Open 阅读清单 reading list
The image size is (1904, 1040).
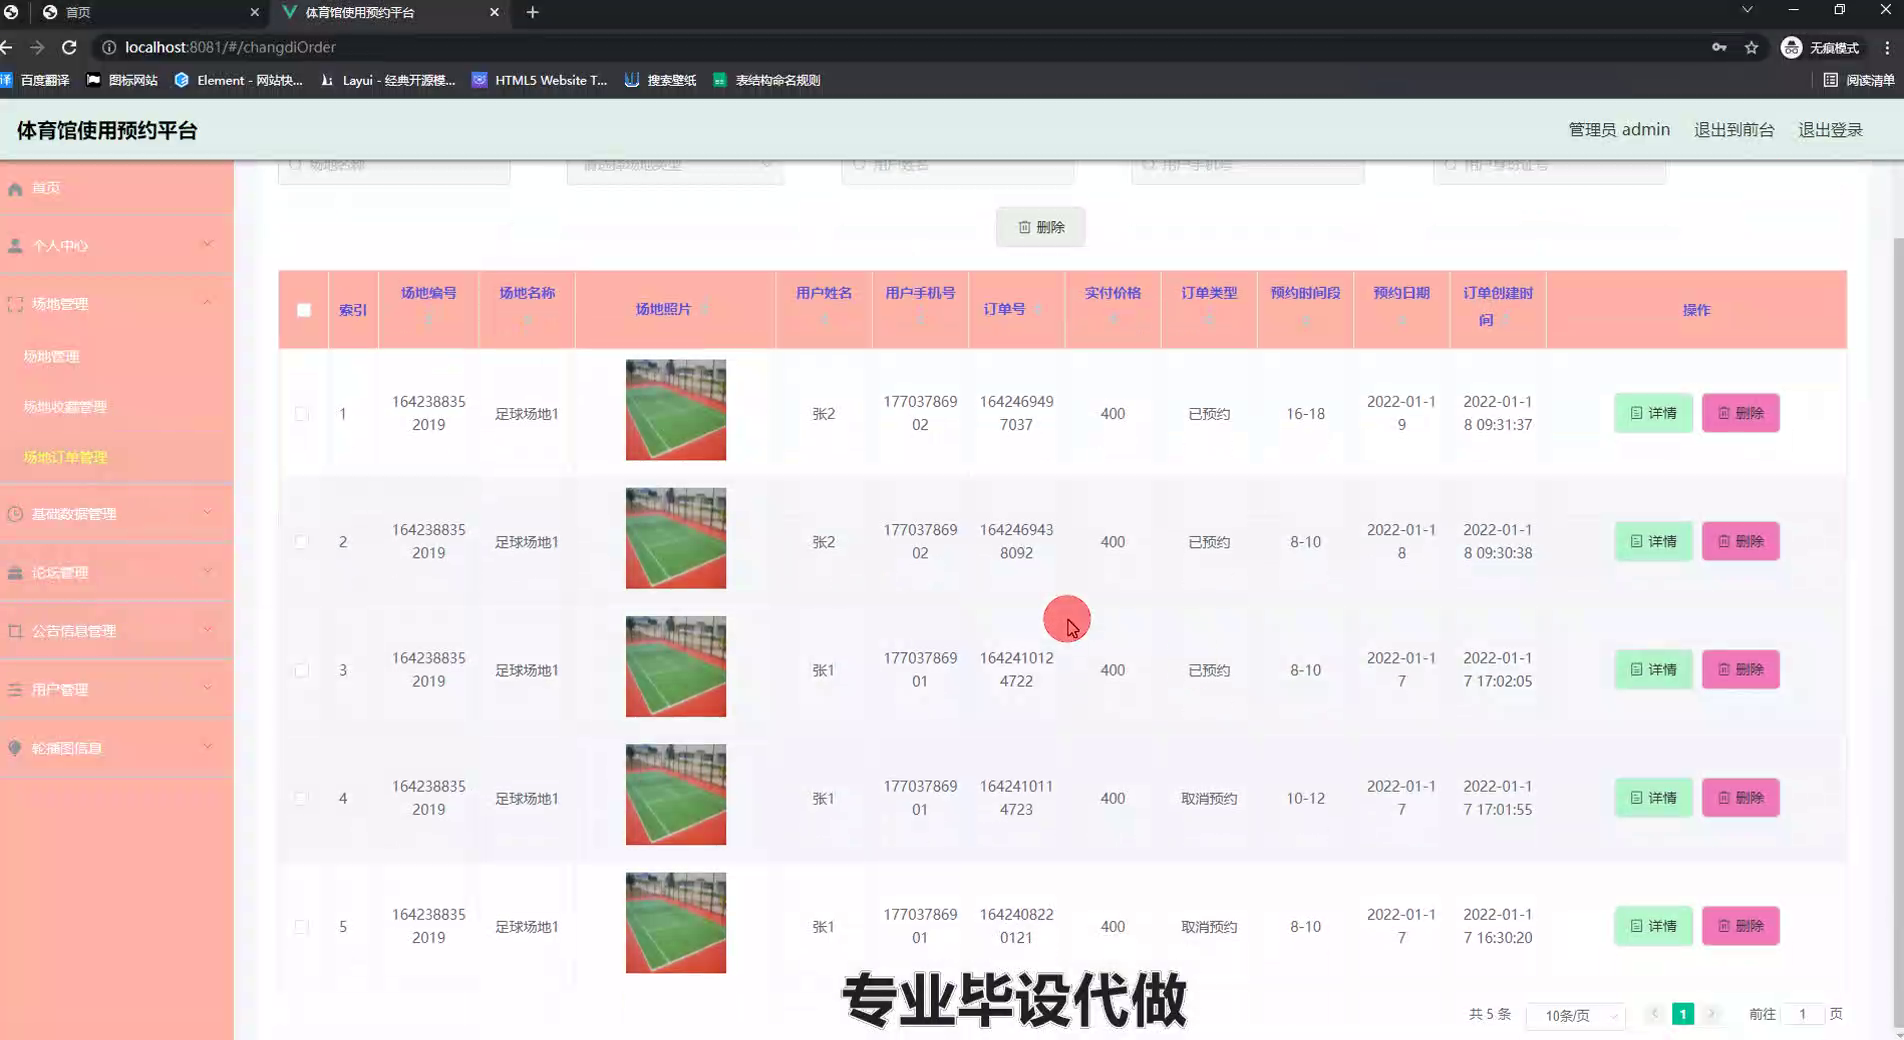(1859, 80)
